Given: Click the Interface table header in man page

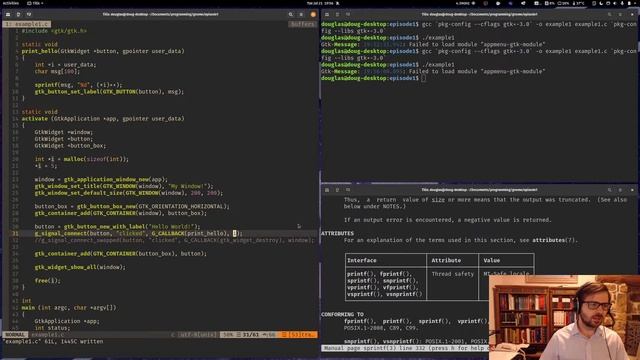Looking at the screenshot, I should coord(362,260).
